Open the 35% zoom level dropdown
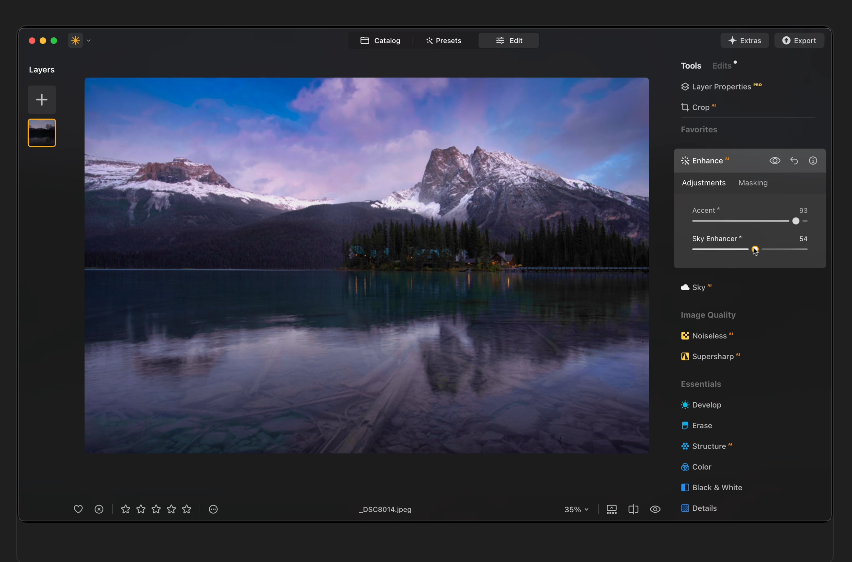The image size is (852, 562). point(576,509)
